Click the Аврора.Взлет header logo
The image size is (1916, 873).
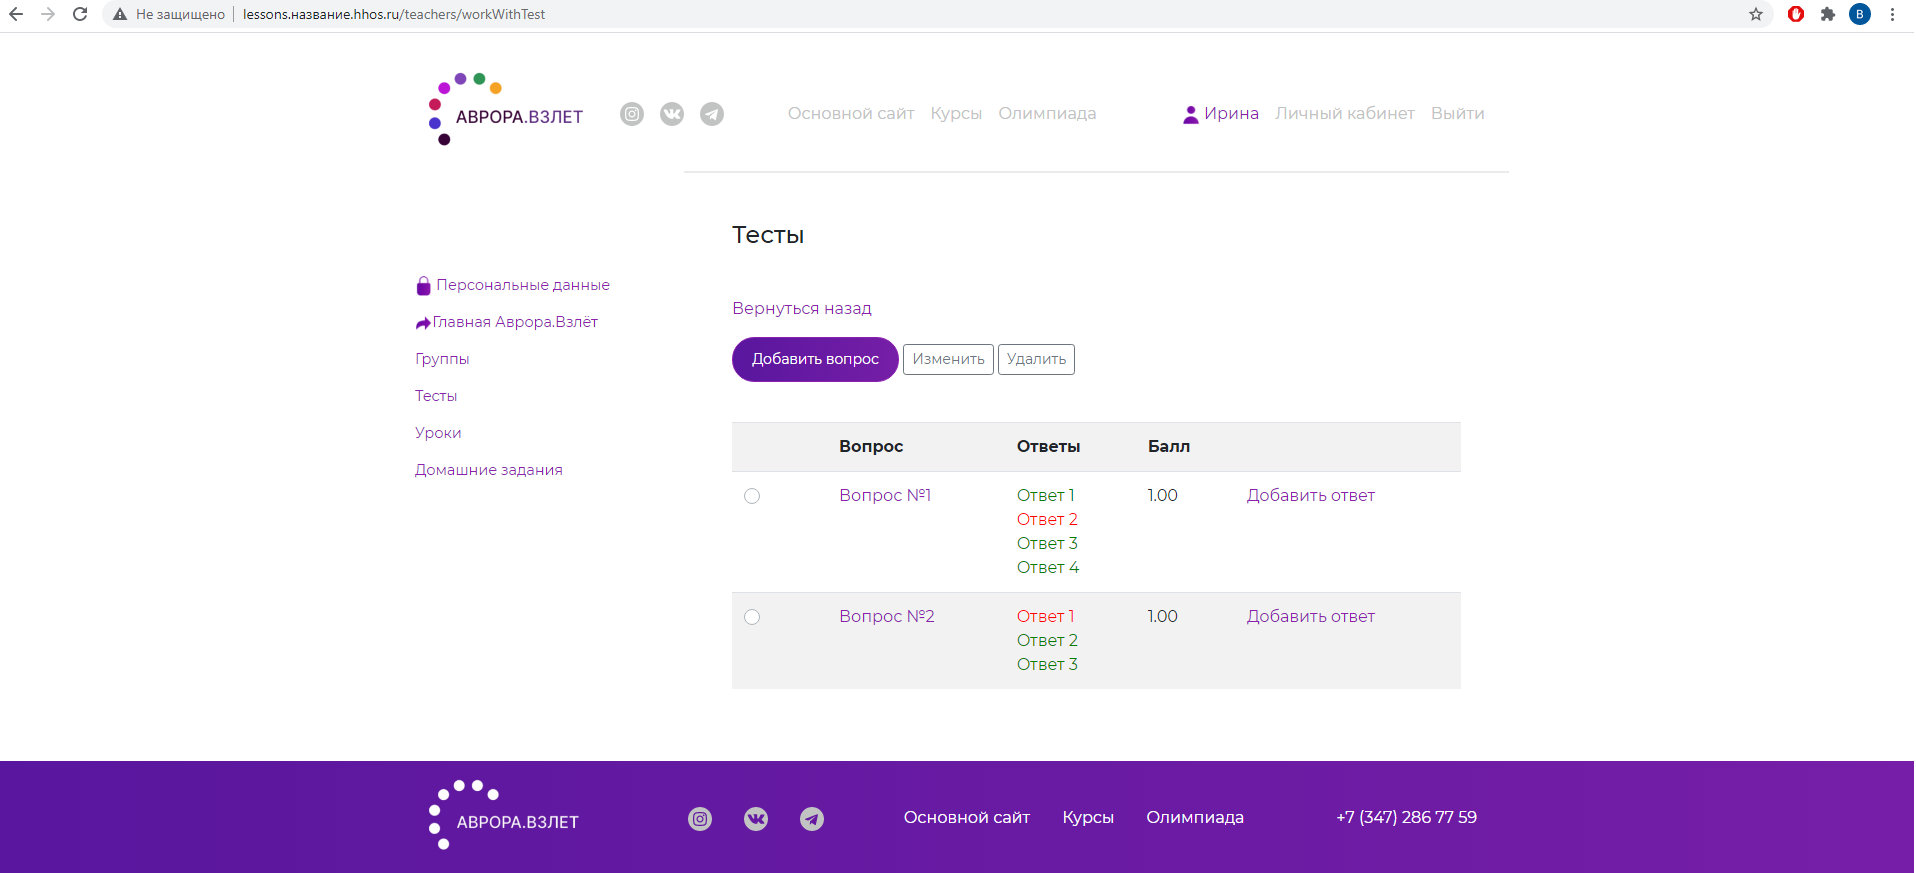(x=506, y=109)
